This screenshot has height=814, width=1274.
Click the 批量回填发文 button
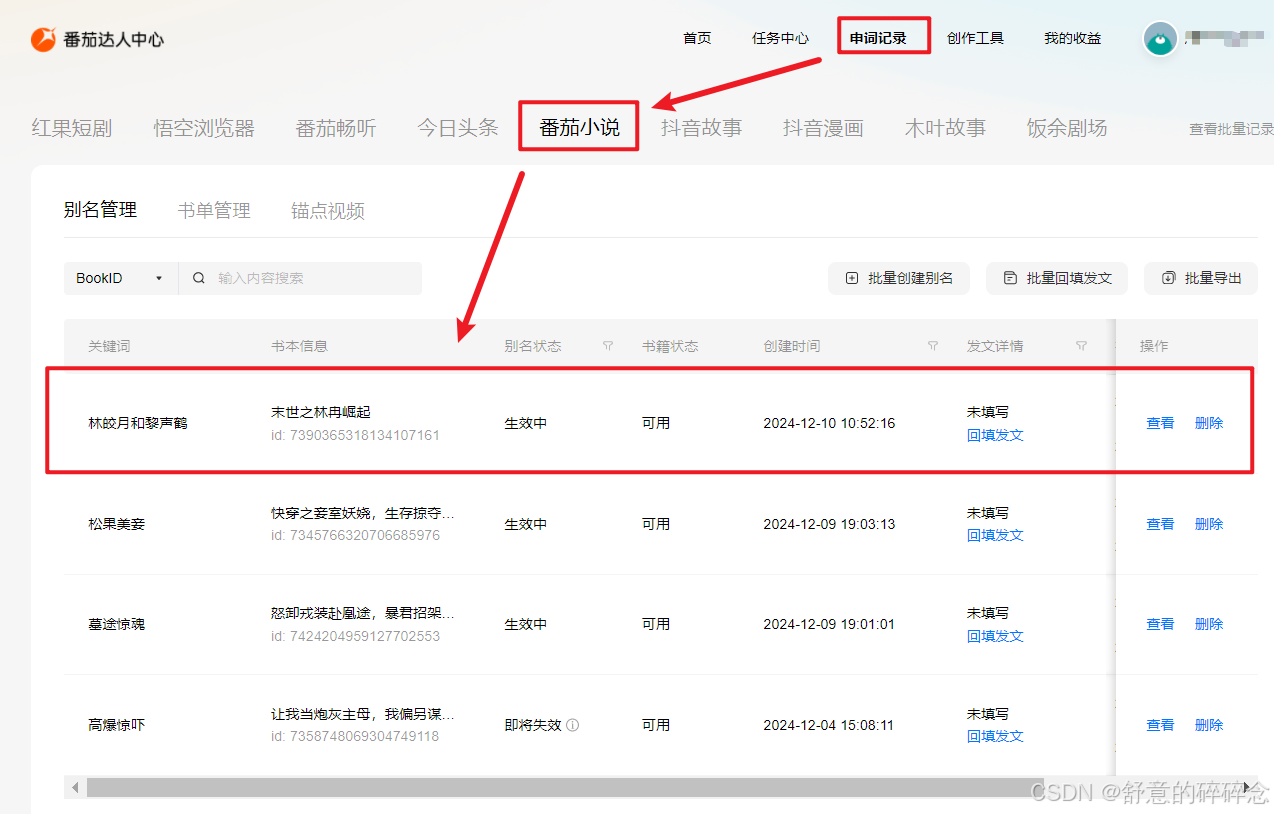pos(1057,278)
